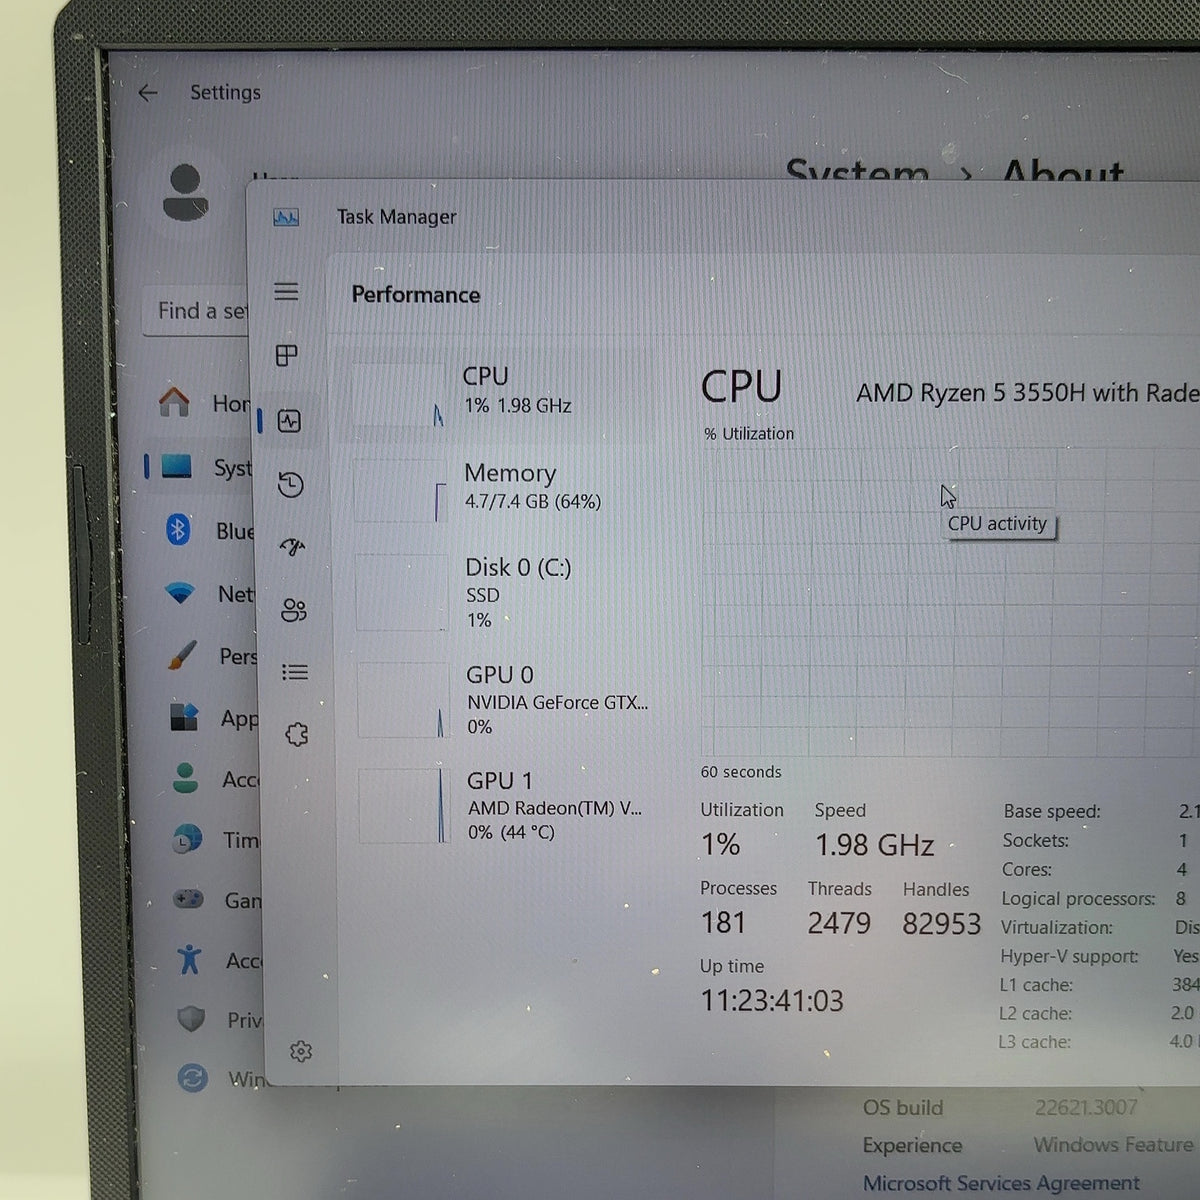Image resolution: width=1200 pixels, height=1200 pixels.
Task: Open the Startup apps icon
Action: pyautogui.click(x=292, y=547)
